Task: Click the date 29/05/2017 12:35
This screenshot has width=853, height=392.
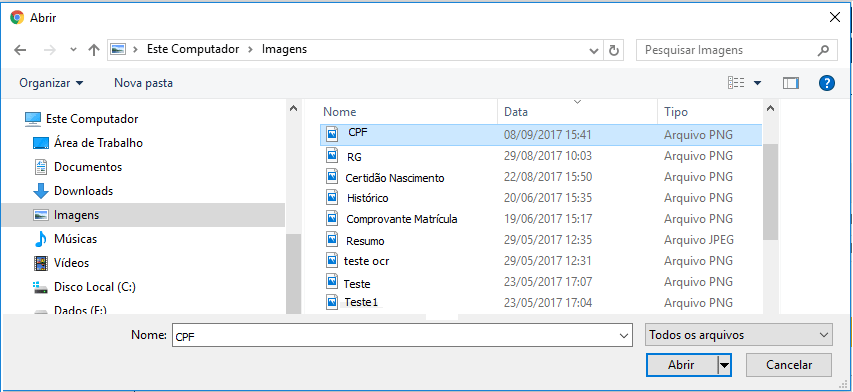Action: 548,240
